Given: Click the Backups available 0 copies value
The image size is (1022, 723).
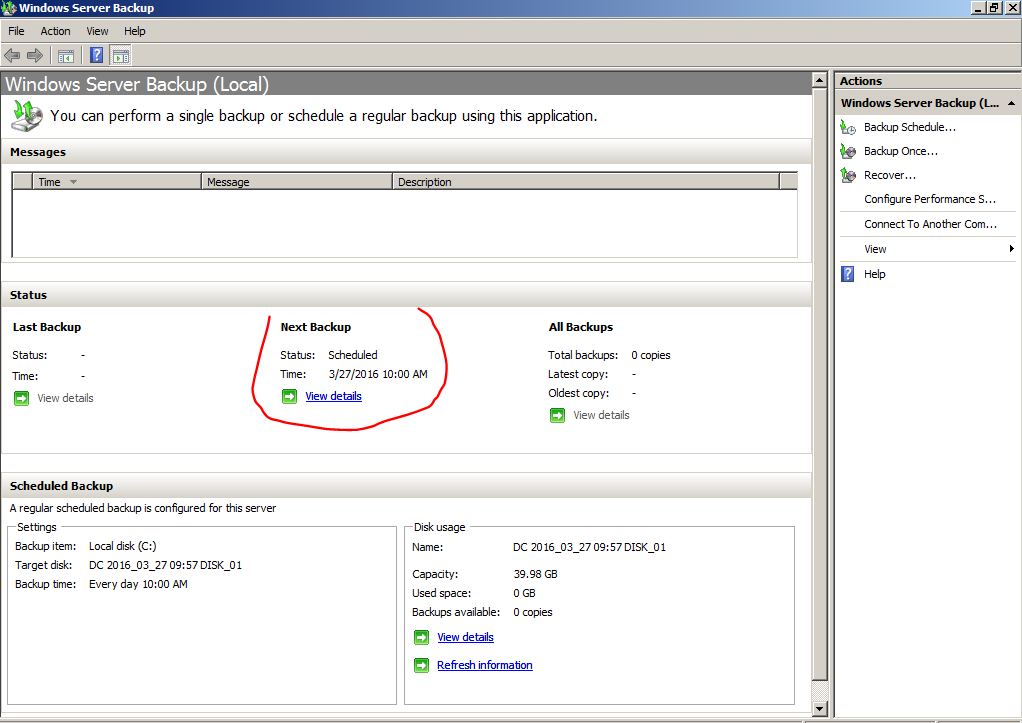Looking at the screenshot, I should (533, 612).
